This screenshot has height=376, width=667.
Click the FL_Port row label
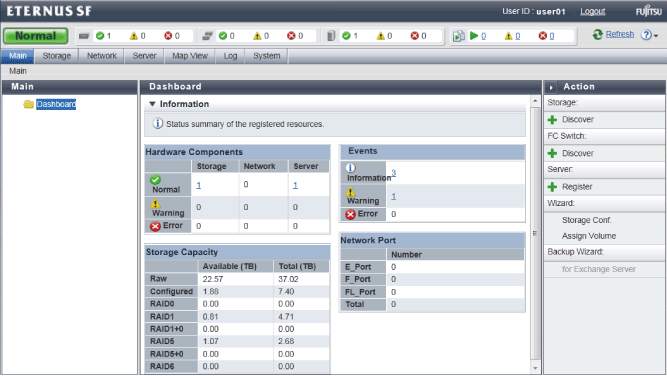pyautogui.click(x=360, y=292)
